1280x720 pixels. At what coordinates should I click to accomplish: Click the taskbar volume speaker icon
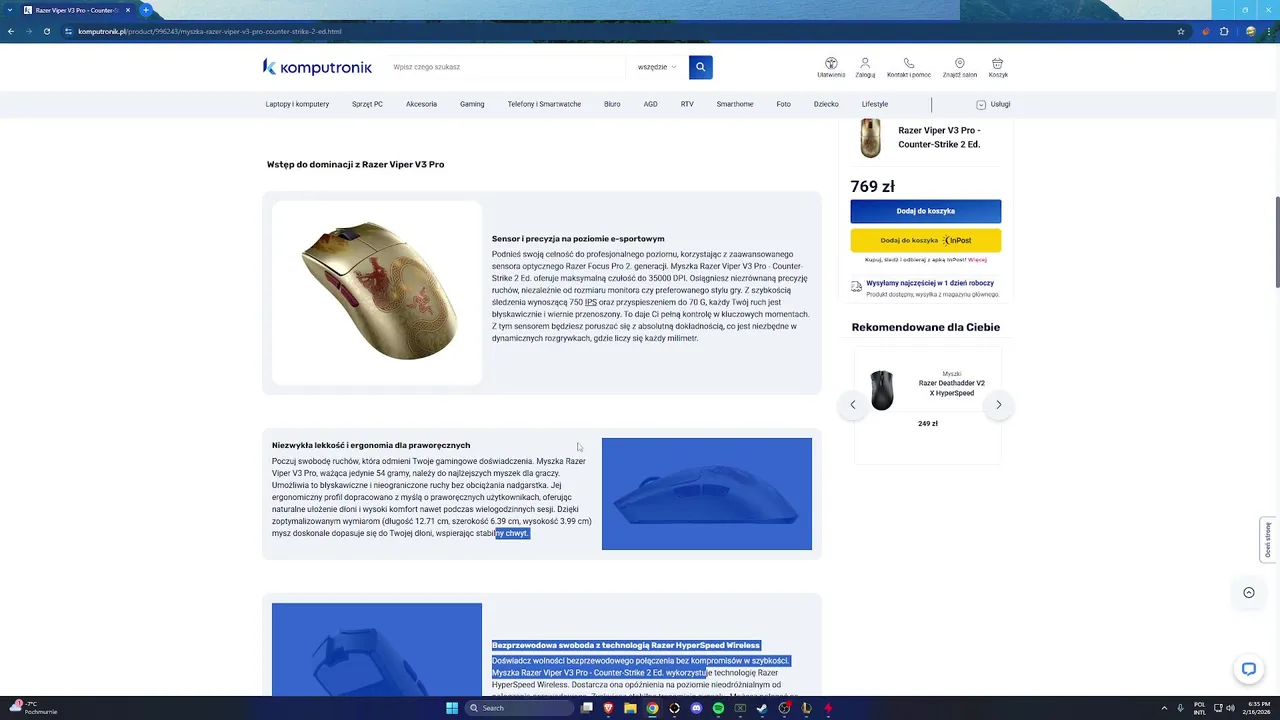pyautogui.click(x=1229, y=708)
